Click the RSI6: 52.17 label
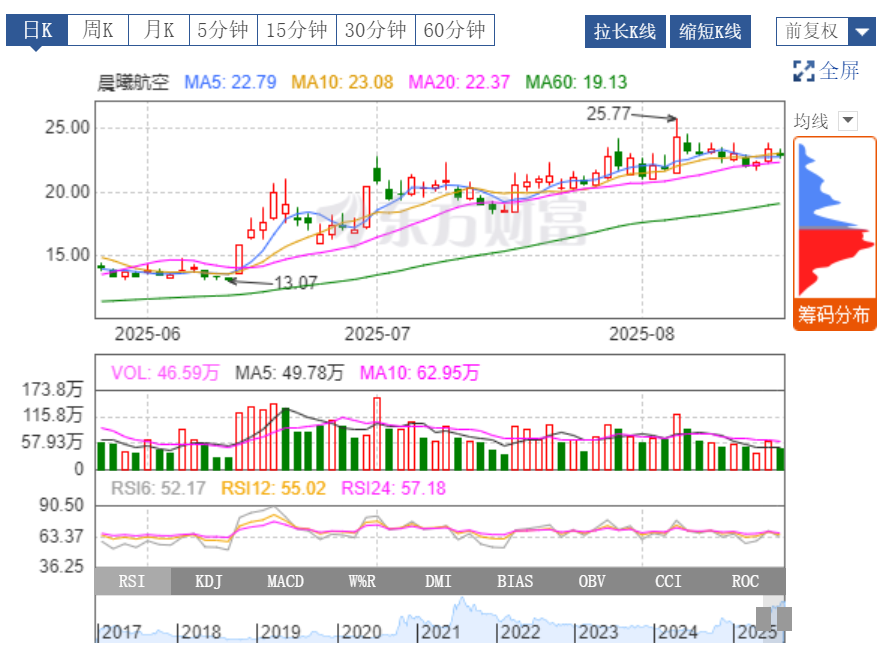This screenshot has height=651, width=885. click(x=158, y=488)
